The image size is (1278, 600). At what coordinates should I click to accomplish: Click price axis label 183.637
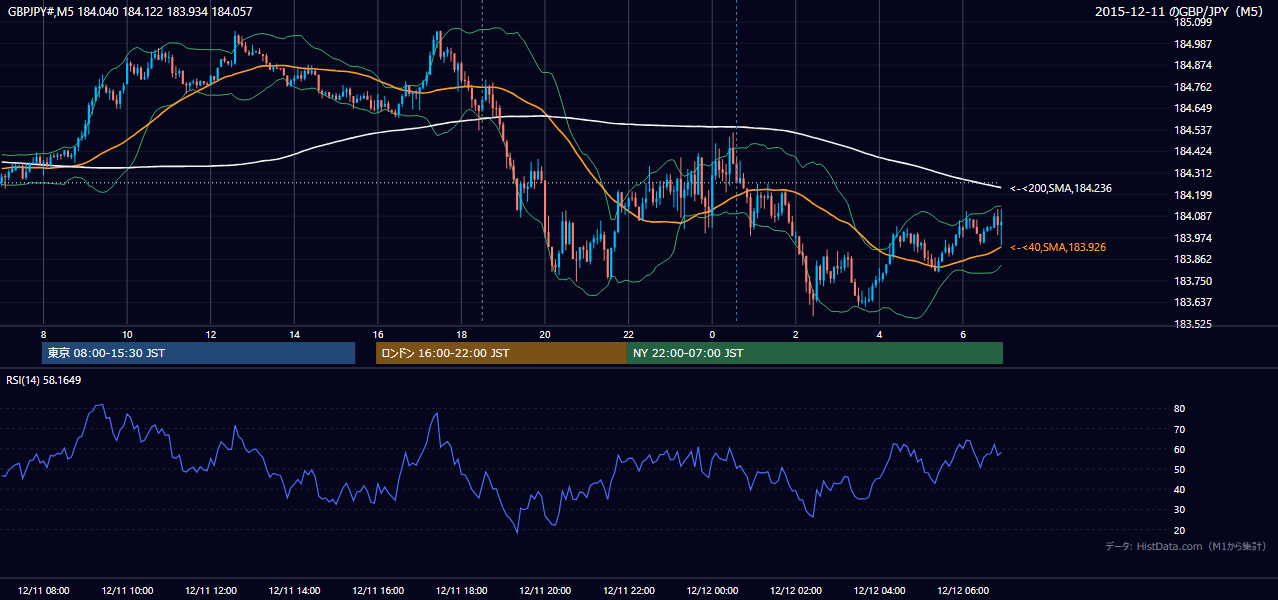point(1193,302)
